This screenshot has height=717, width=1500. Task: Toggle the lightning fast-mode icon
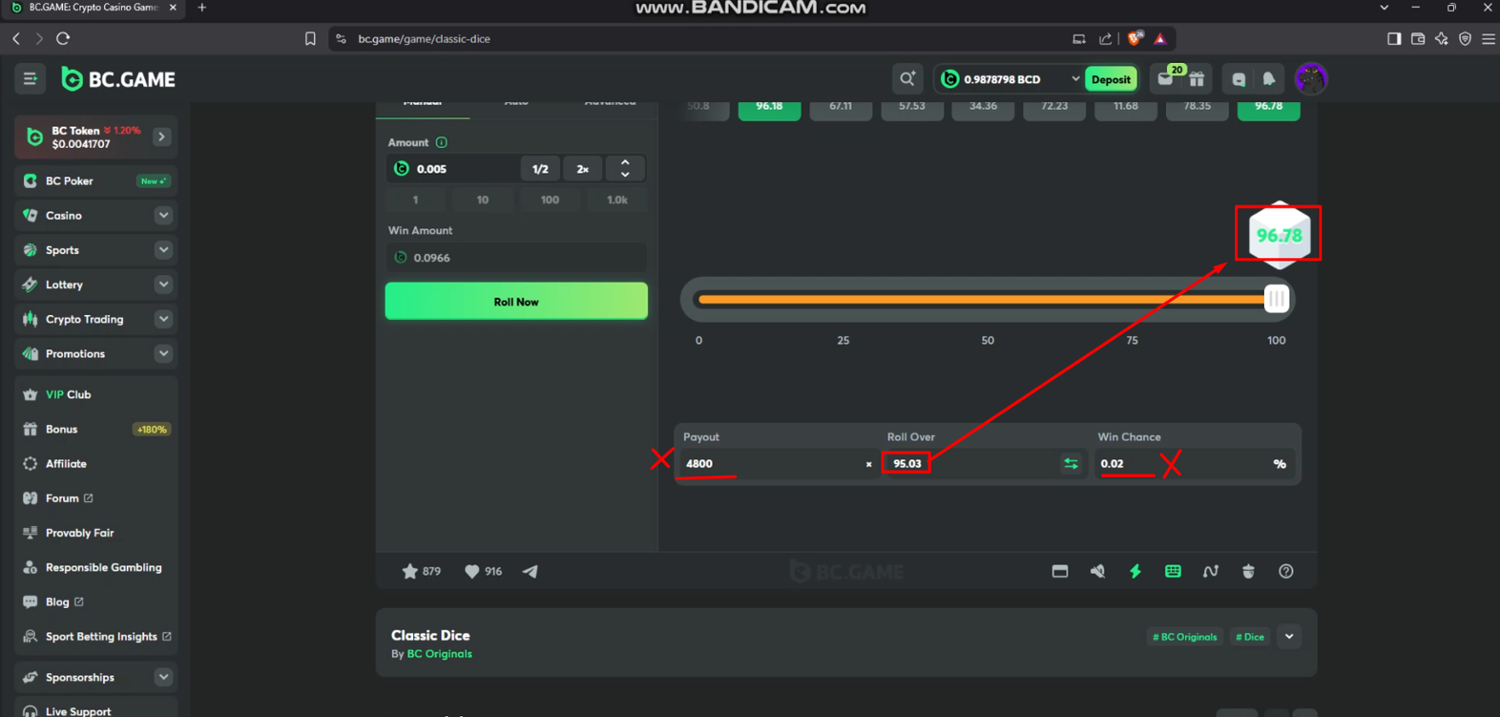point(1135,571)
